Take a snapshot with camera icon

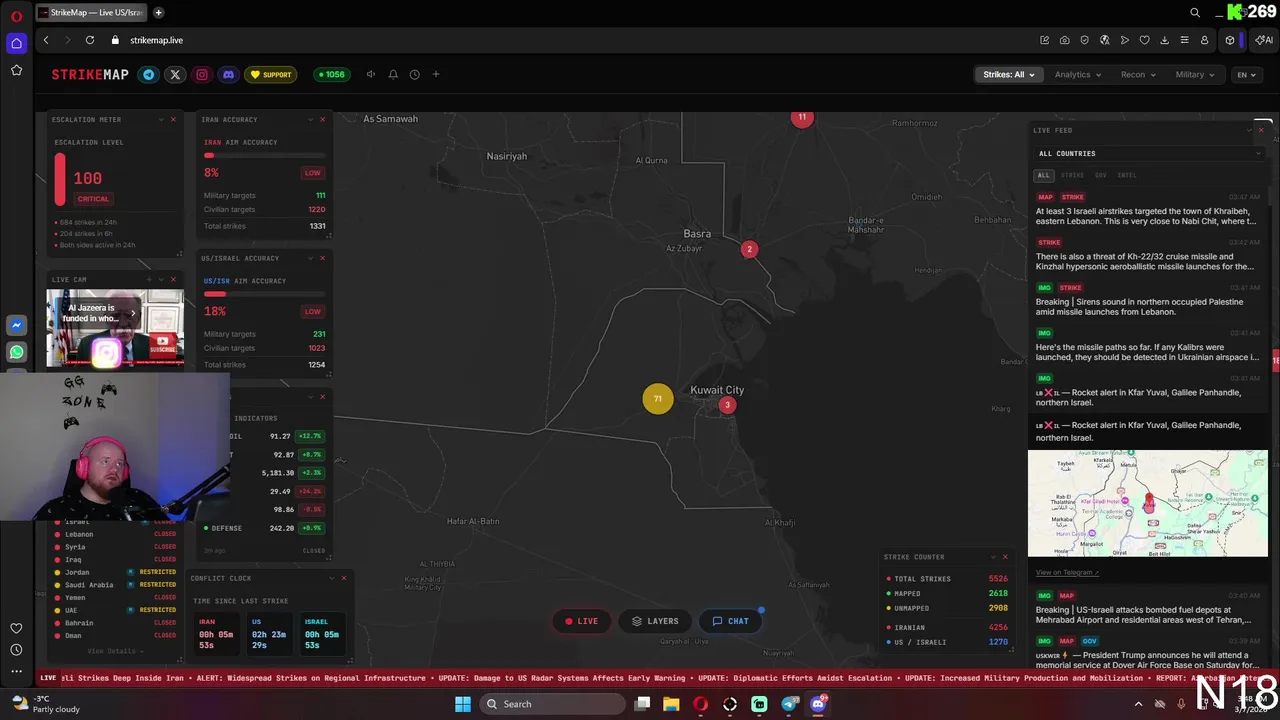point(1064,40)
